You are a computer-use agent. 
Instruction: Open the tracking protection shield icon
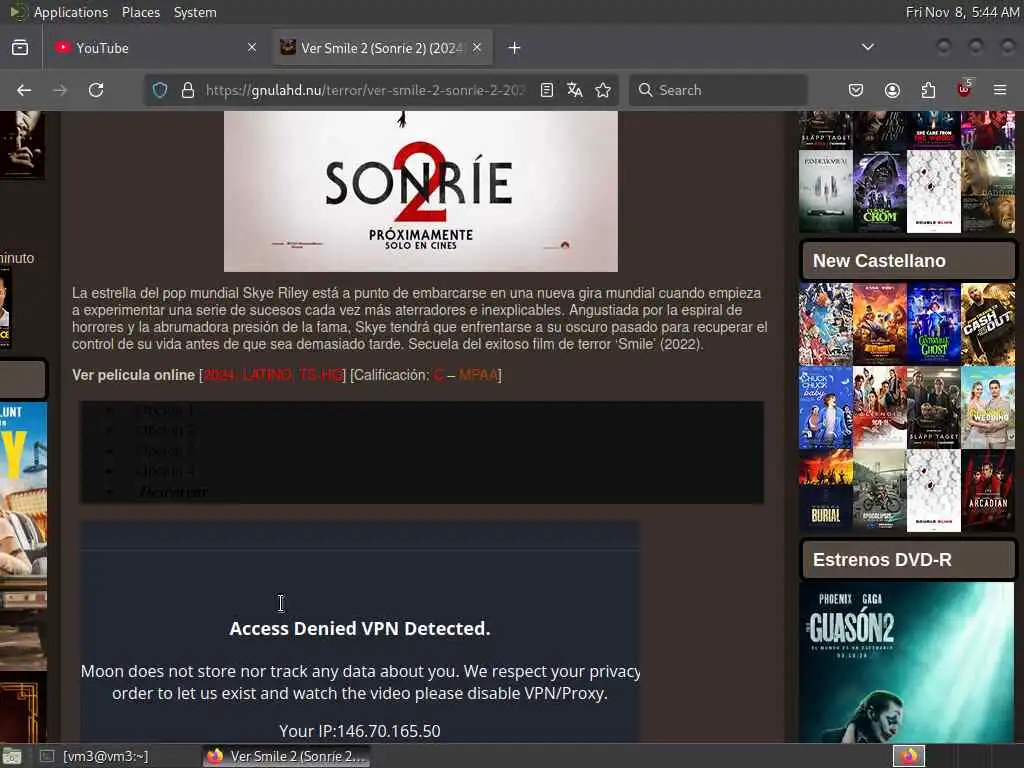[x=160, y=90]
